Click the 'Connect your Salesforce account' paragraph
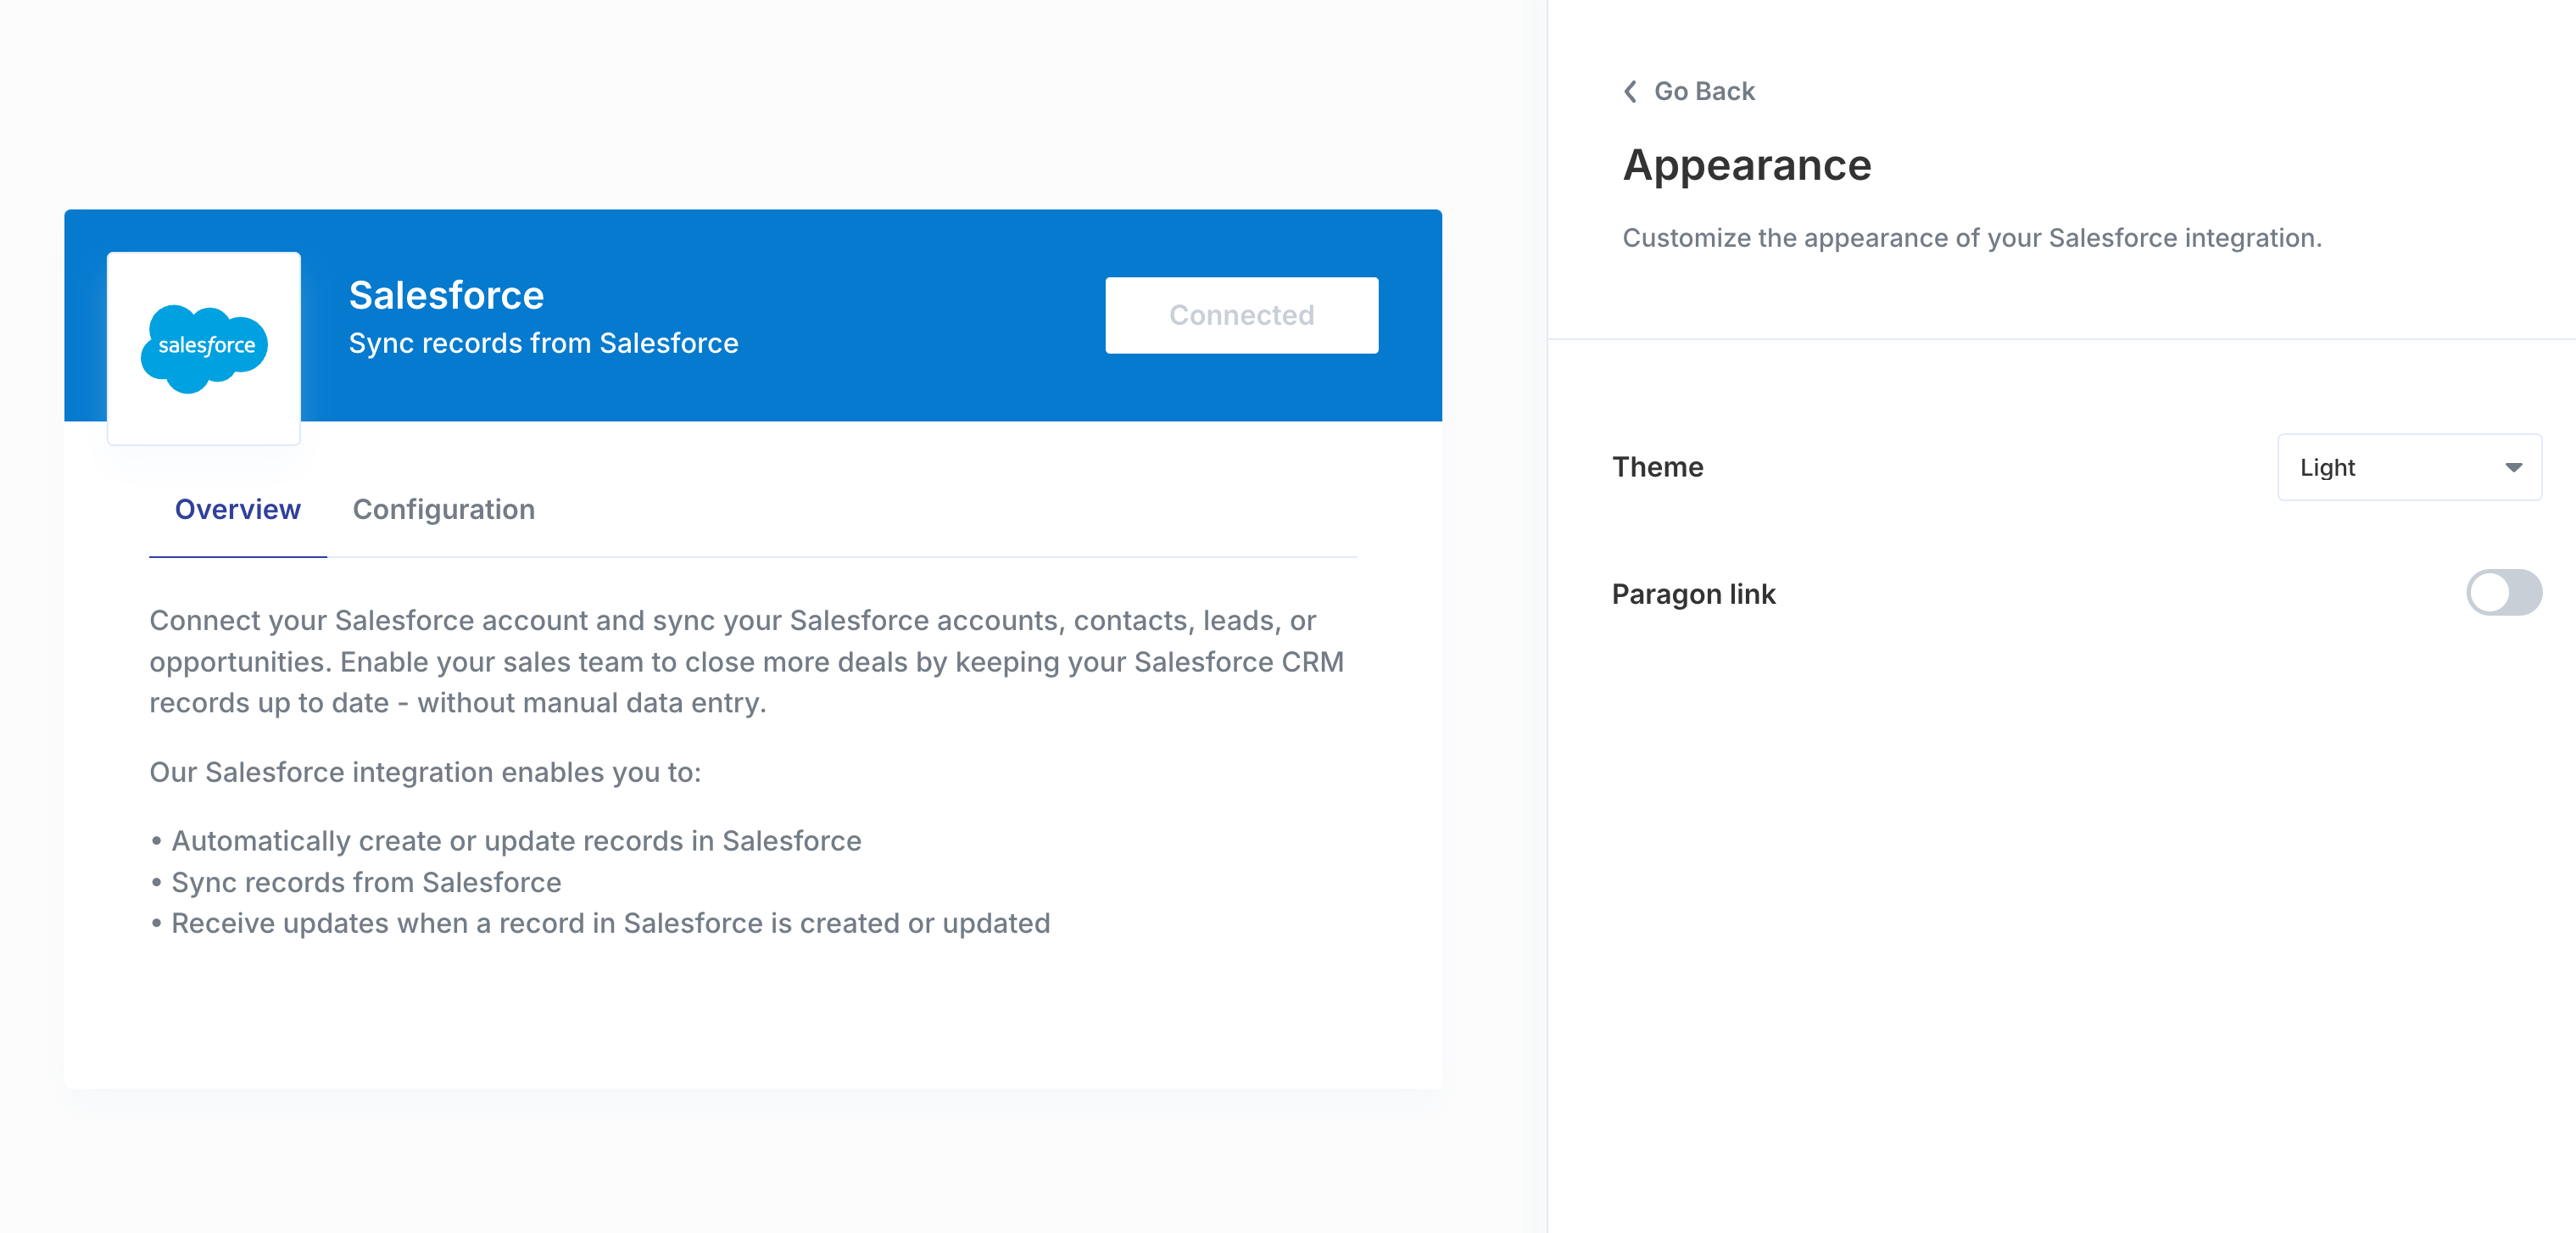Screen dimensions: 2576x1233 click(x=747, y=662)
